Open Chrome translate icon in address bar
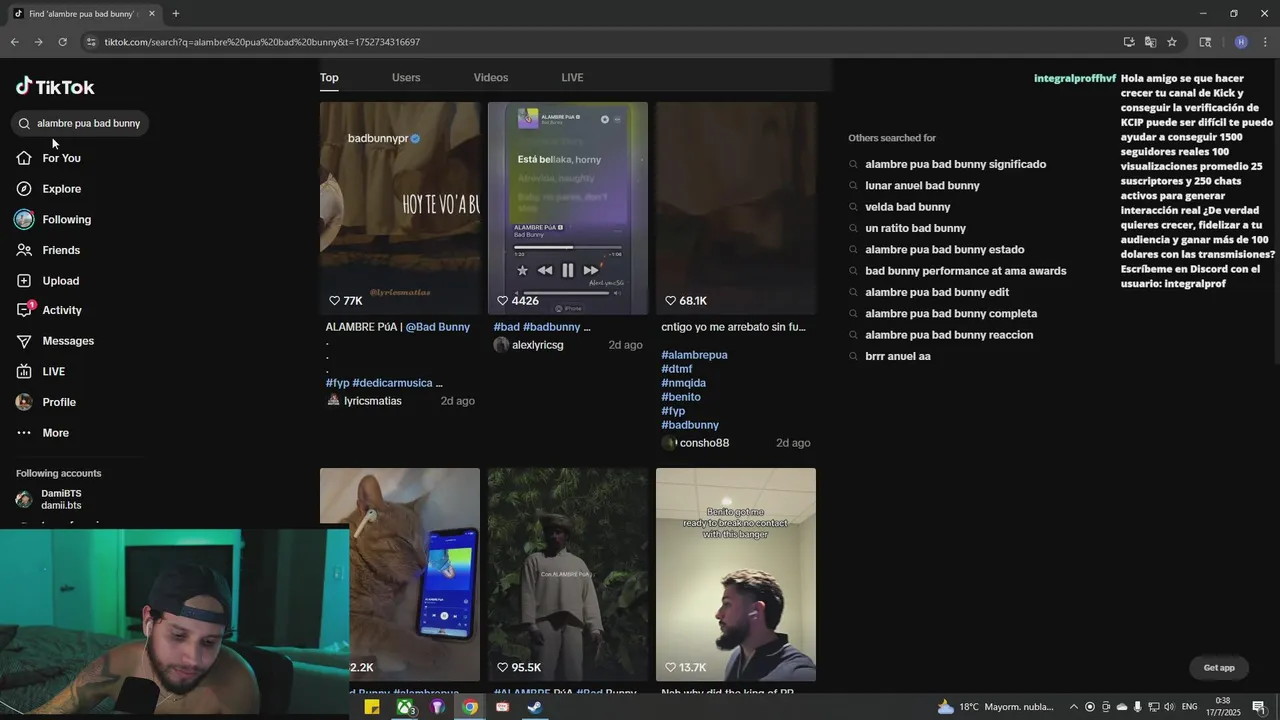 [1150, 42]
